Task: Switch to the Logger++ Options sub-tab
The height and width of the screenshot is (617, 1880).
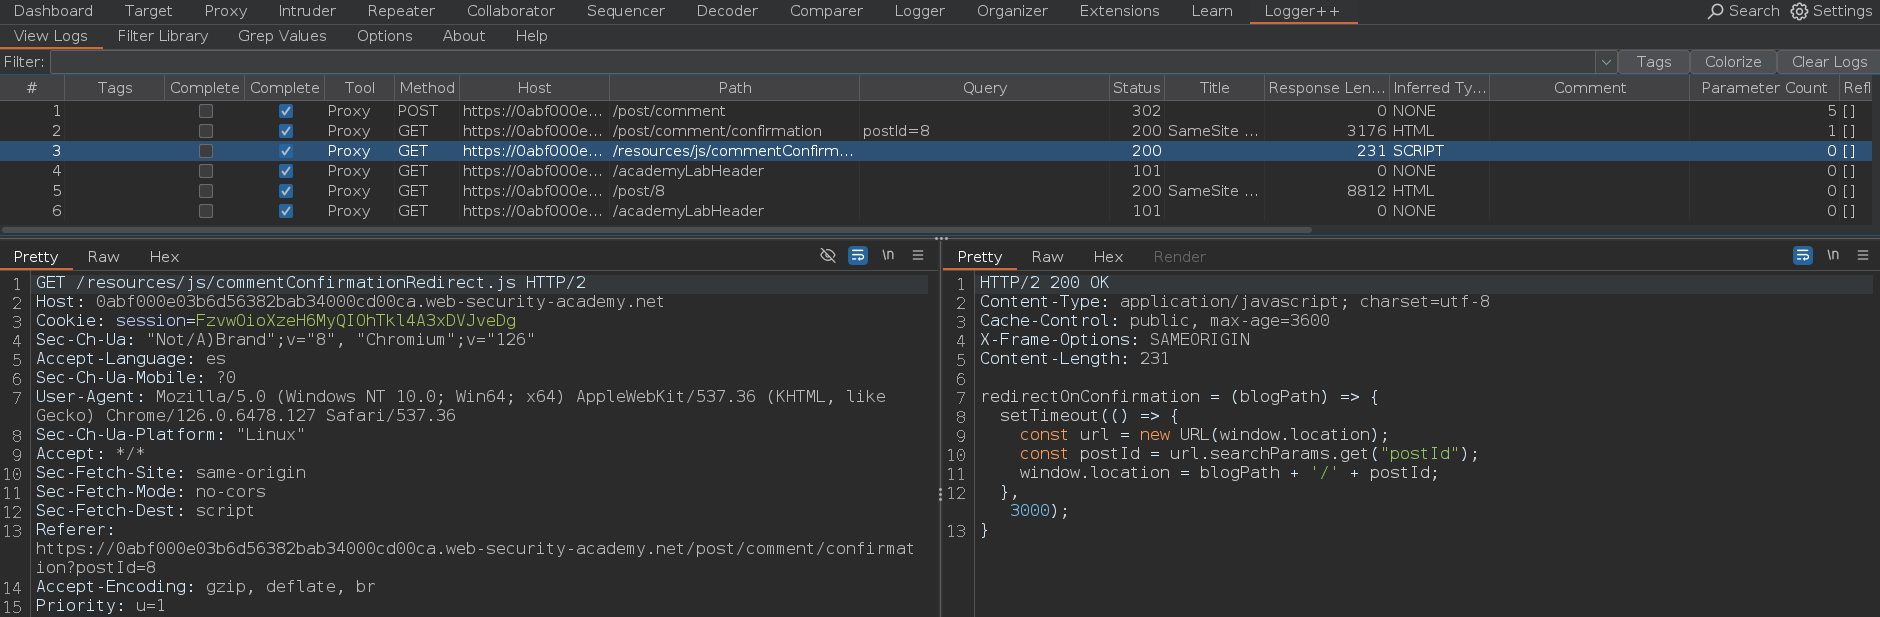Action: pos(385,36)
